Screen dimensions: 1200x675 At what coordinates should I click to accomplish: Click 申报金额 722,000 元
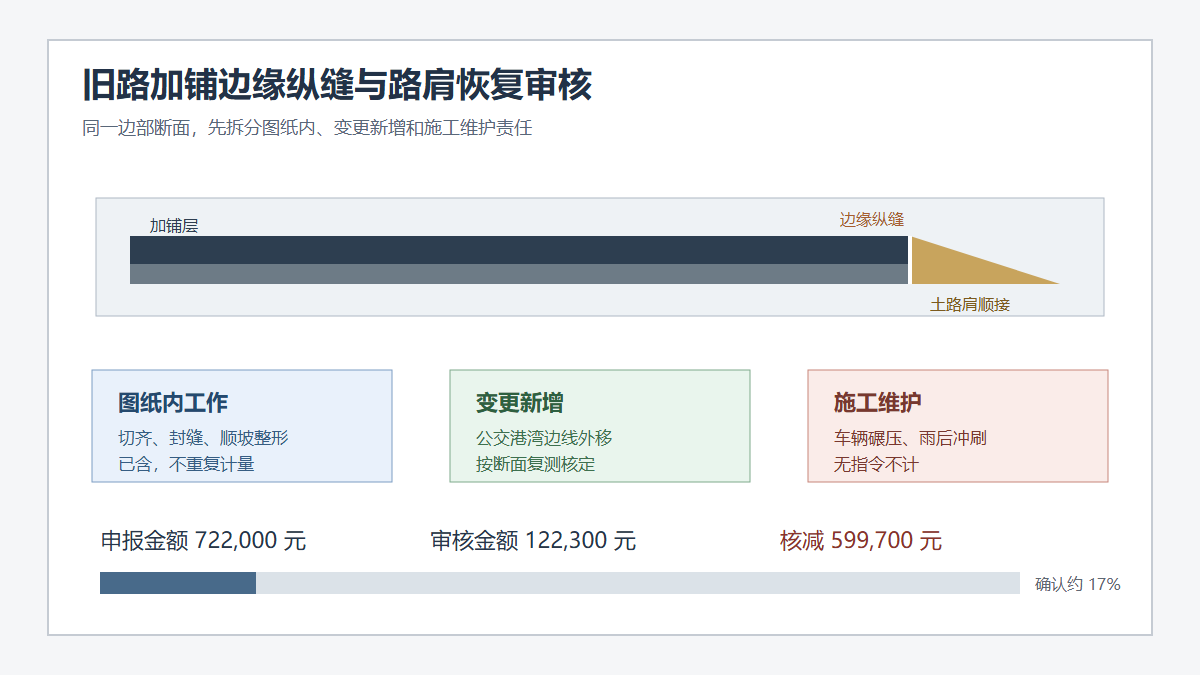tap(203, 541)
